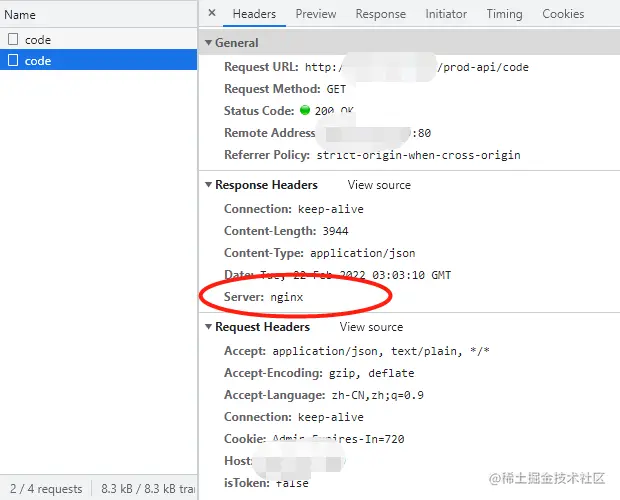Open the Preview tab
The height and width of the screenshot is (500, 620).
click(x=316, y=14)
